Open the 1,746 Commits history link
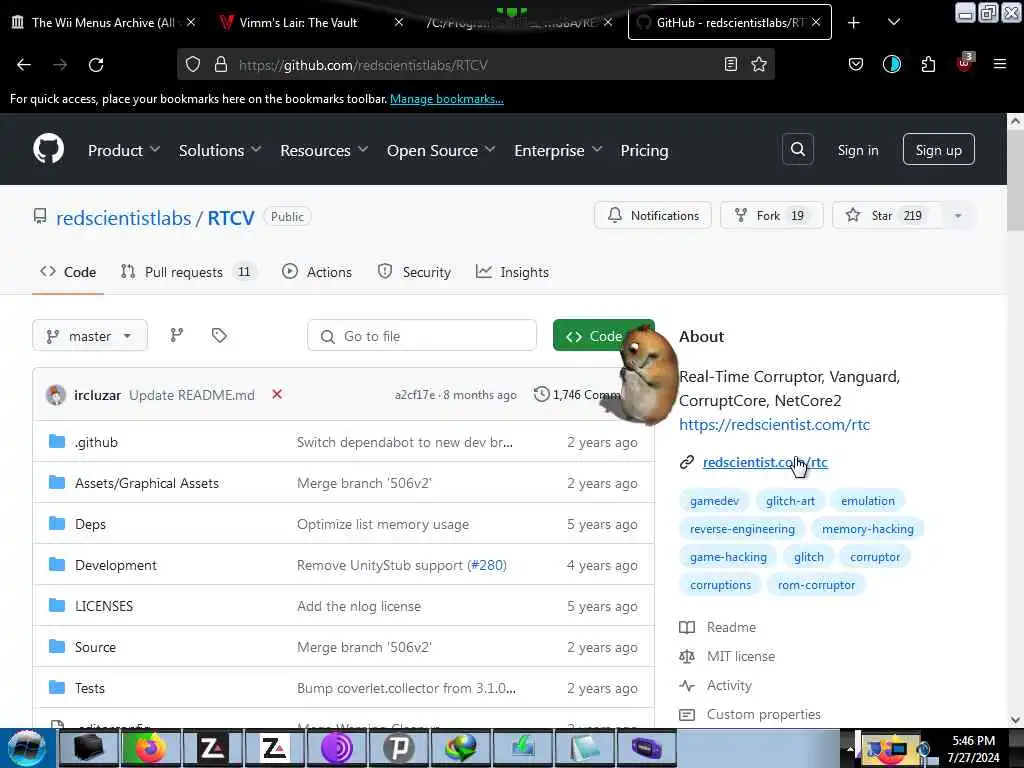This screenshot has height=768, width=1024. click(x=578, y=394)
